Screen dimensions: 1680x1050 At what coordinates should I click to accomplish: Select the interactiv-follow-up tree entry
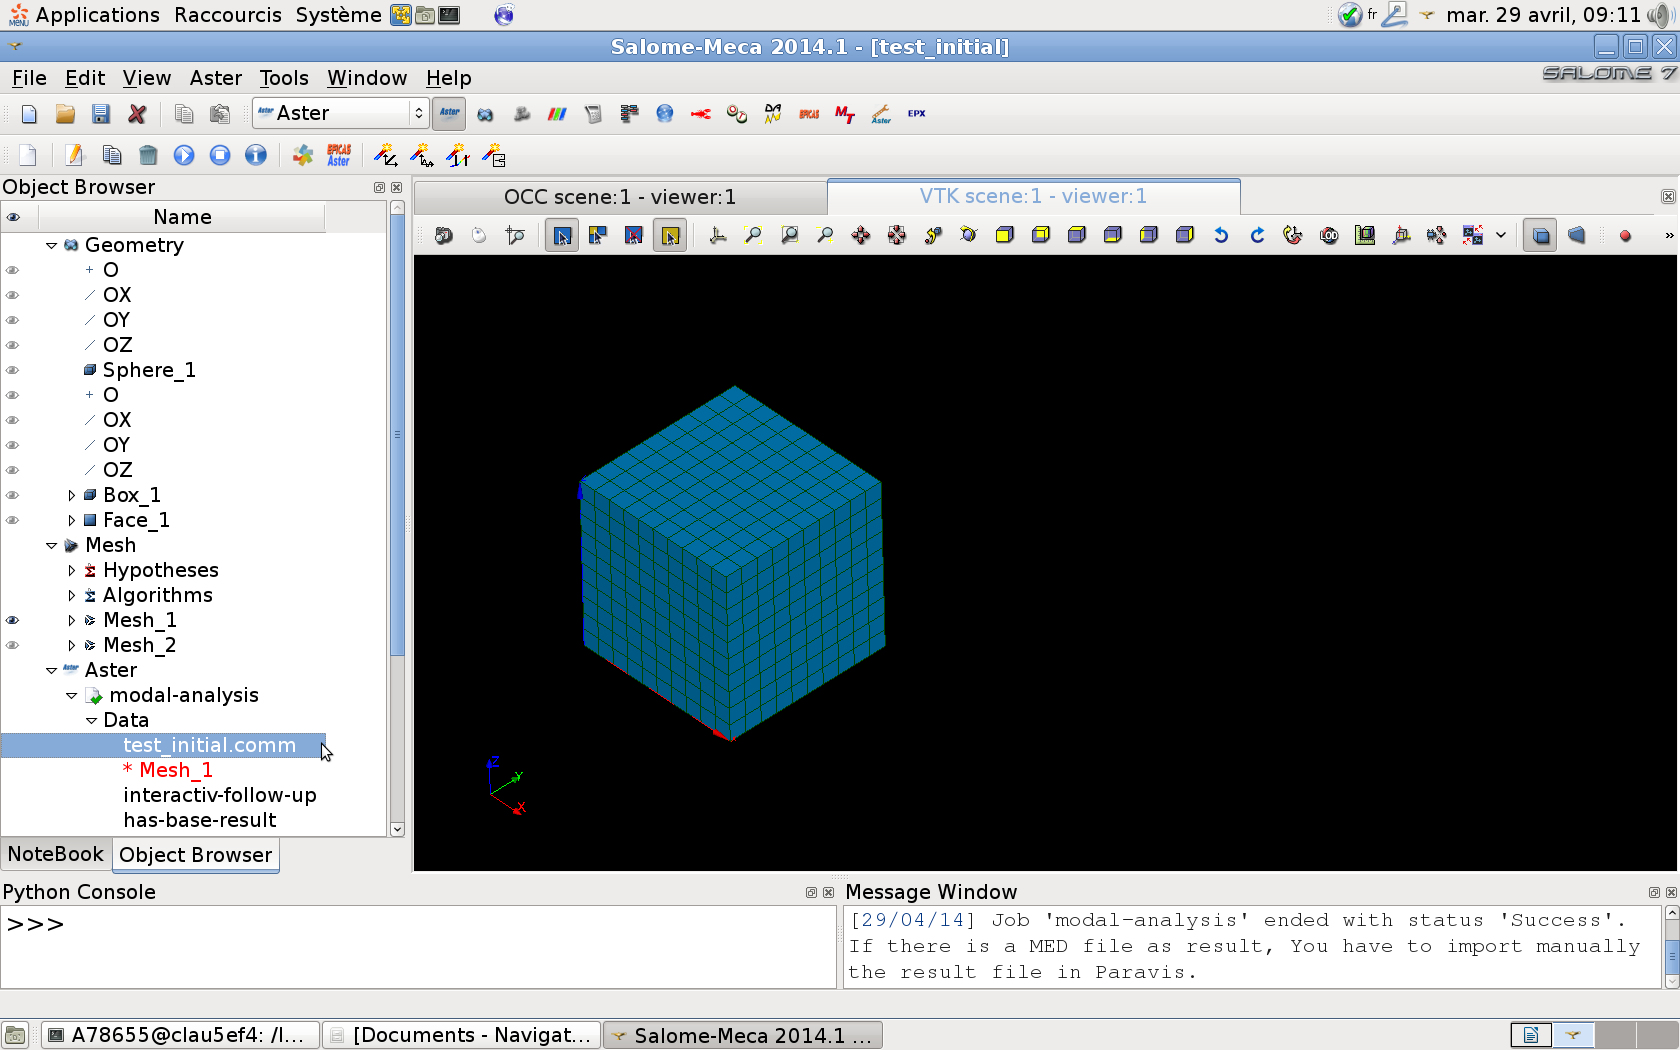pyautogui.click(x=219, y=795)
